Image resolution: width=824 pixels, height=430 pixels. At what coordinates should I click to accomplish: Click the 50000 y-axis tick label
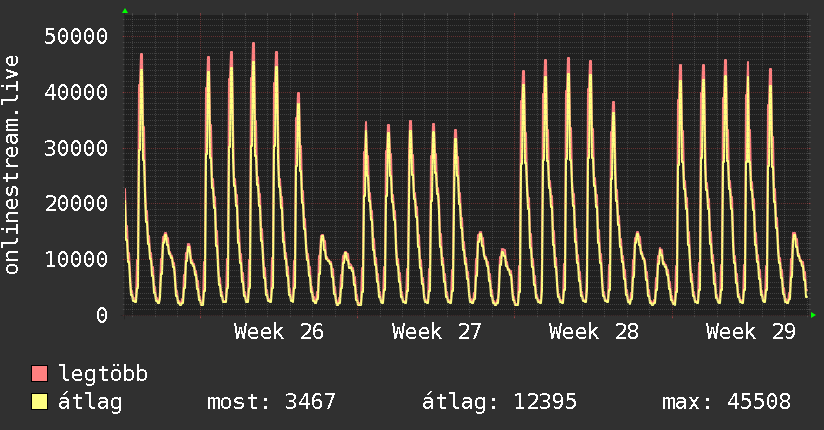[x=76, y=36]
